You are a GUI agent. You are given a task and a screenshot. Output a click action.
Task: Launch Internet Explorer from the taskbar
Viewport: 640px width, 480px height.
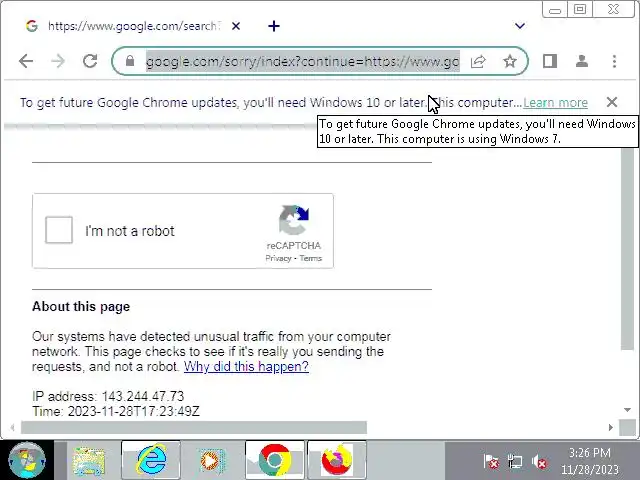151,460
